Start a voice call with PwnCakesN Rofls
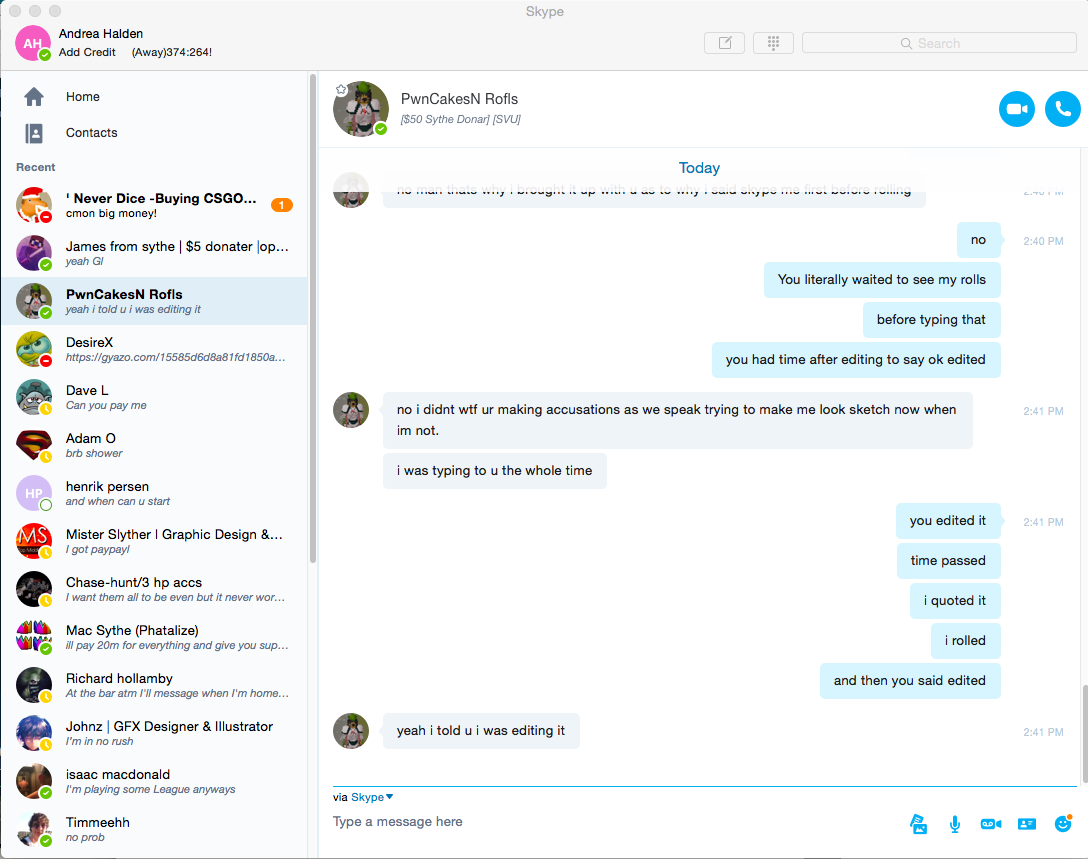This screenshot has height=859, width=1088. (1062, 109)
